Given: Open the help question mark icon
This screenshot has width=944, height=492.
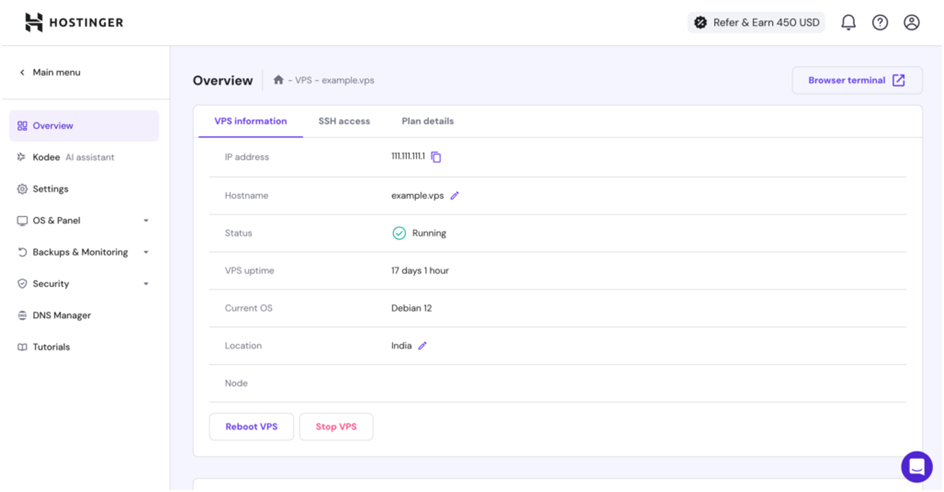Looking at the screenshot, I should [880, 22].
